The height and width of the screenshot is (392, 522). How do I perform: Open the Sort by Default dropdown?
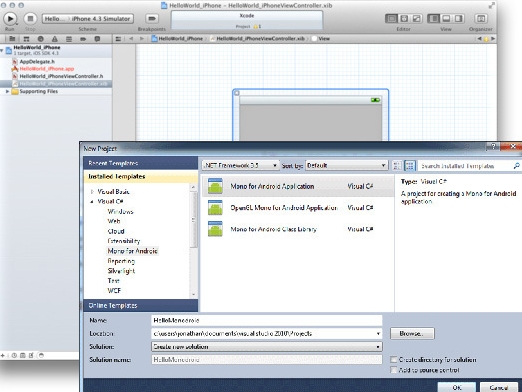346,166
